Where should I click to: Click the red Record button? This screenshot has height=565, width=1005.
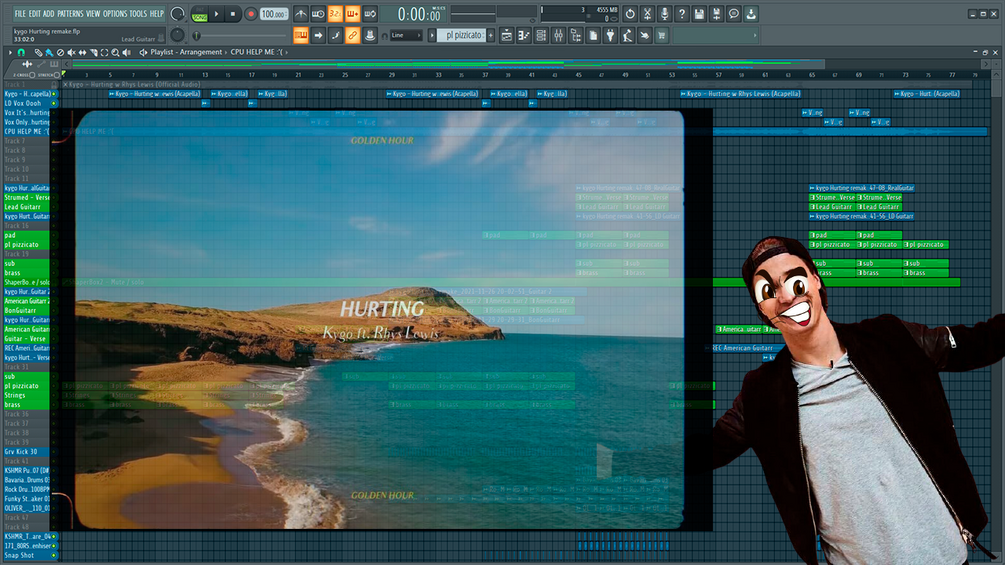coord(251,13)
